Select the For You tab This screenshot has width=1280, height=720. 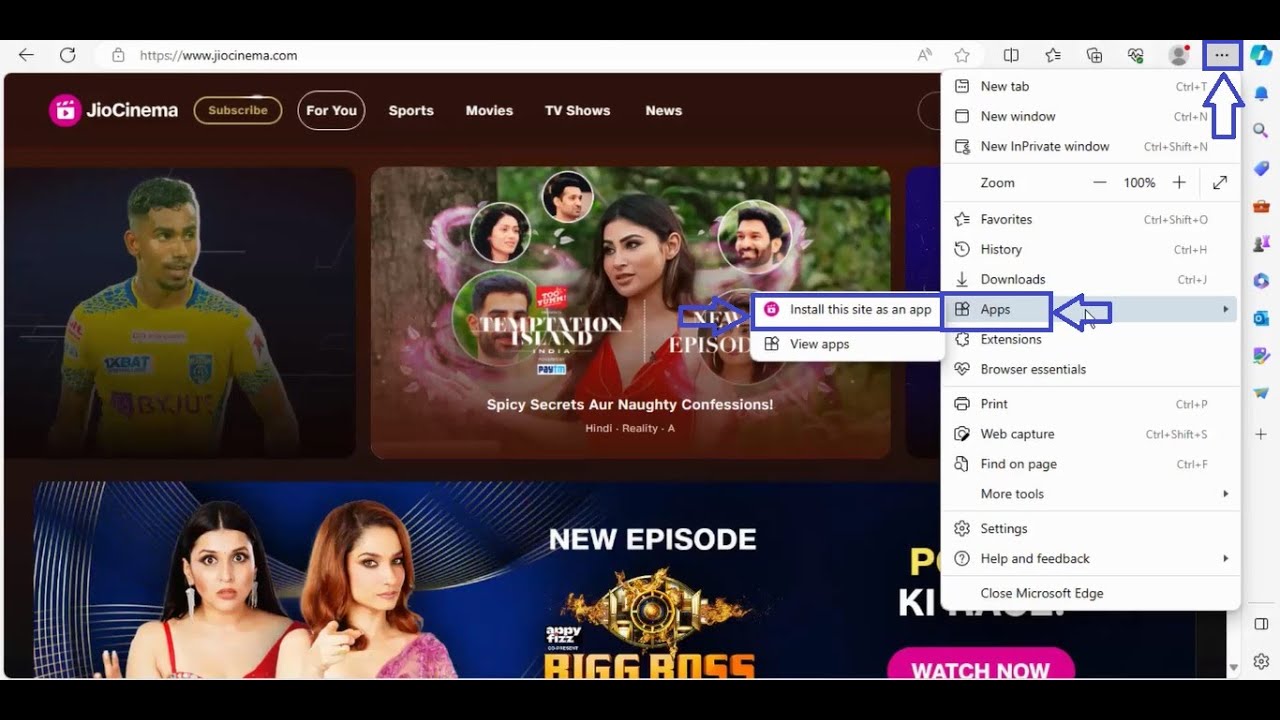pyautogui.click(x=331, y=110)
